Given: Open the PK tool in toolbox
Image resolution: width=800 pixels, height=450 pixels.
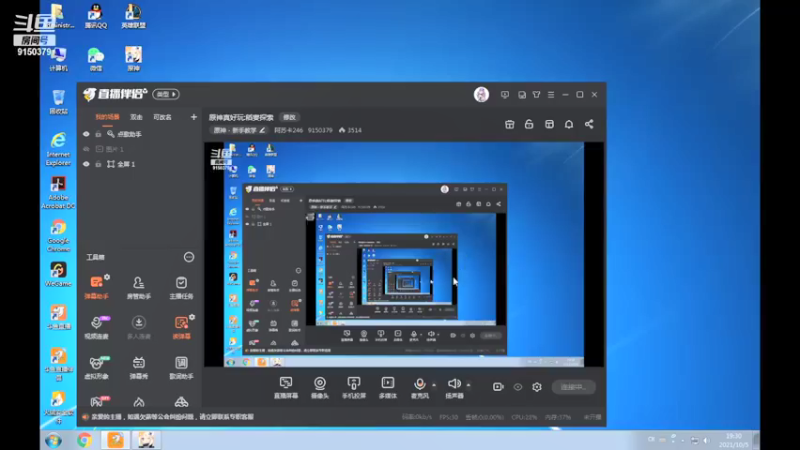Looking at the screenshot, I should (x=96, y=402).
